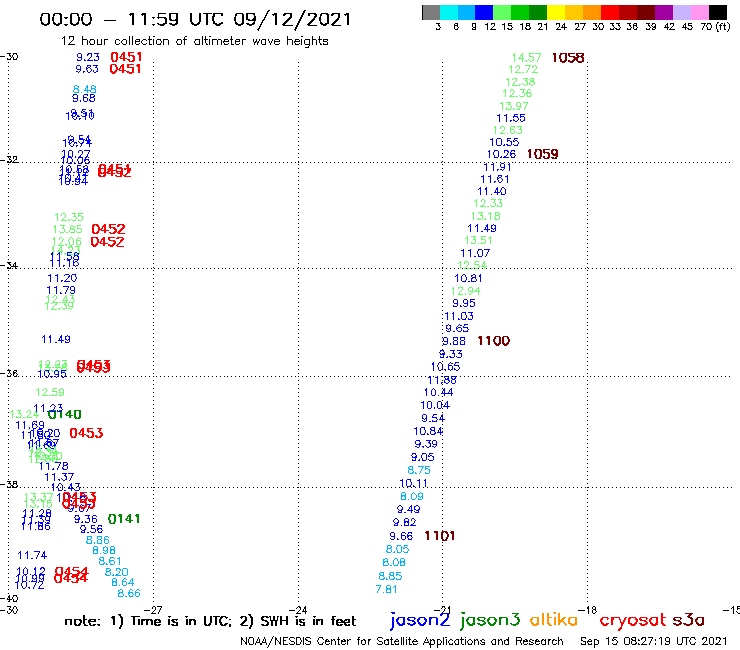
Task: Click wave height value 13.85
Action: pyautogui.click(x=67, y=229)
